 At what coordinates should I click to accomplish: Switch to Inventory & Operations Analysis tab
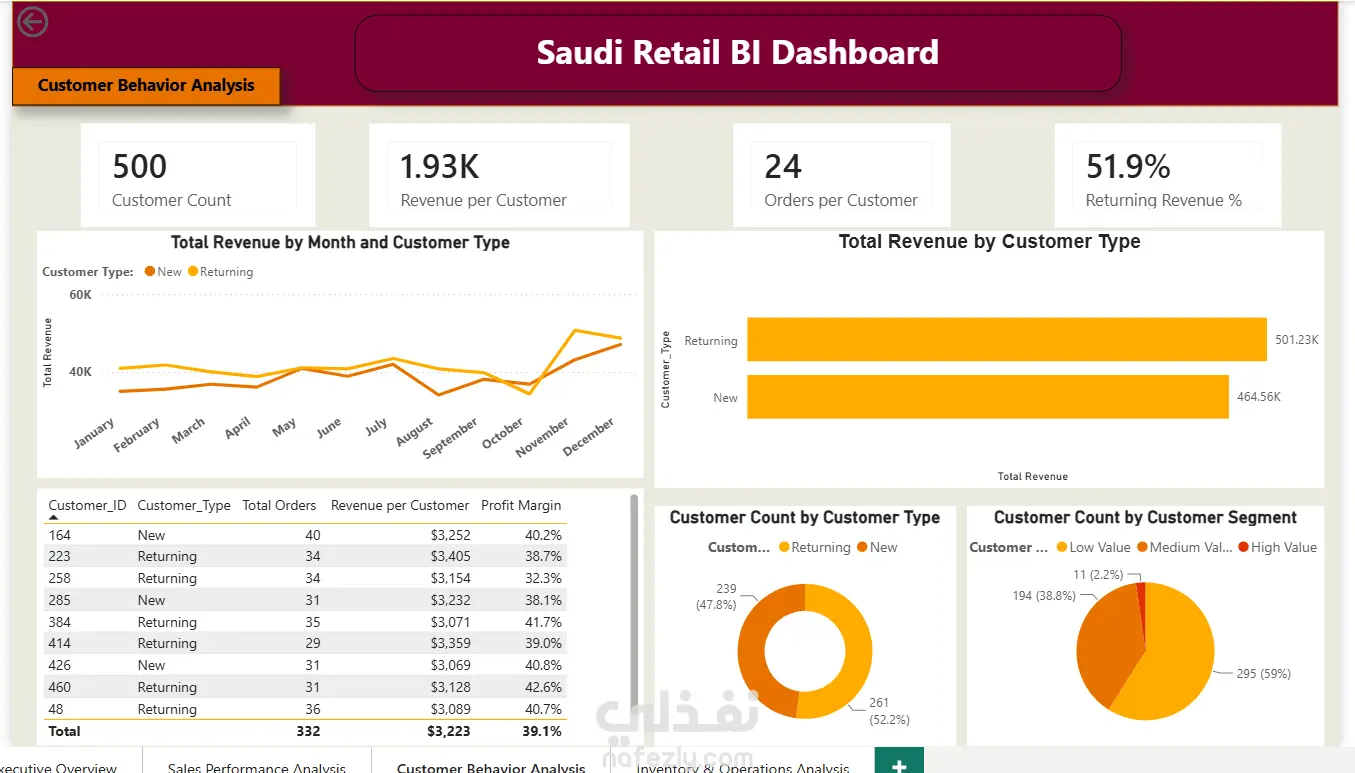[x=743, y=763]
